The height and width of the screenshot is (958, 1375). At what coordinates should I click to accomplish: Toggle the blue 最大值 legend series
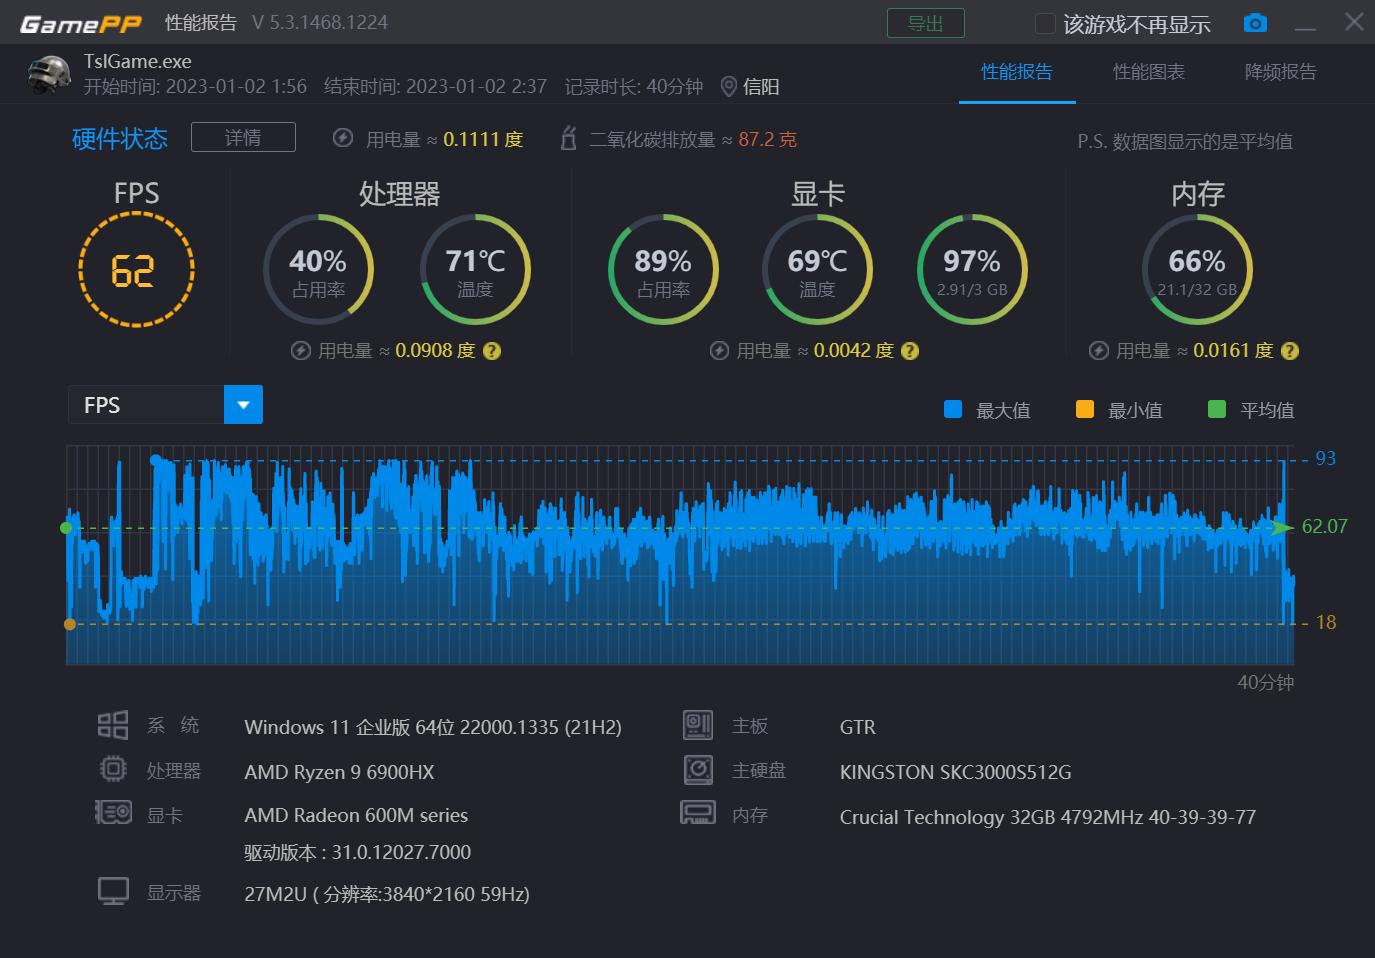(953, 409)
